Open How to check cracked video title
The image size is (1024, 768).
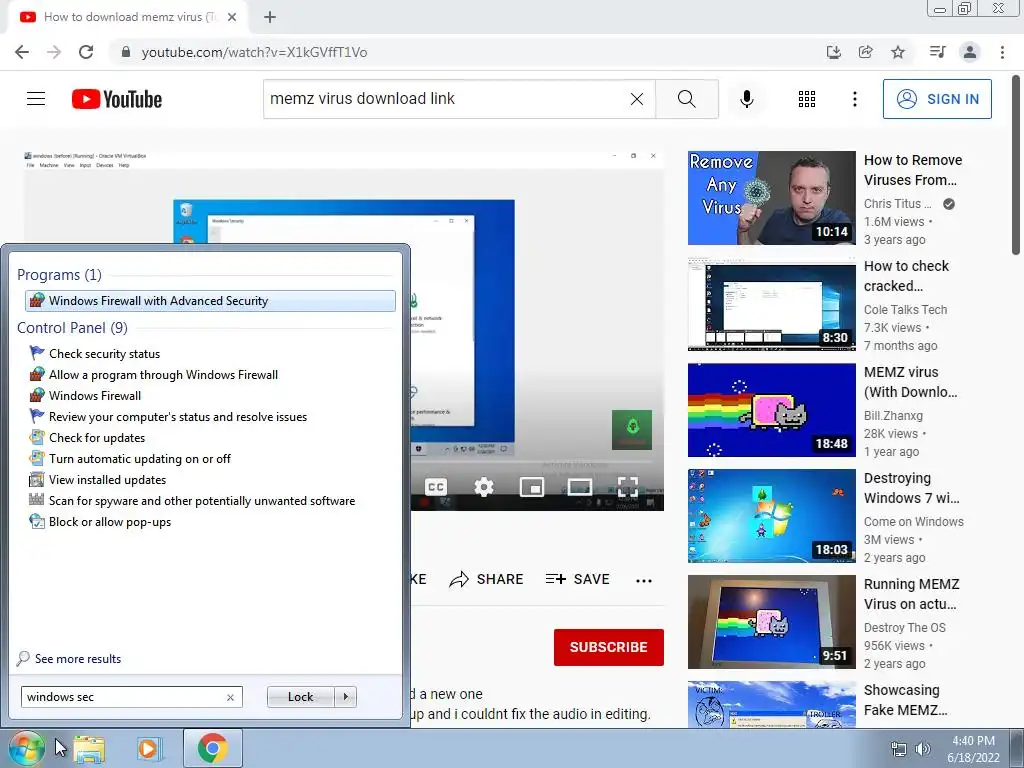906,276
